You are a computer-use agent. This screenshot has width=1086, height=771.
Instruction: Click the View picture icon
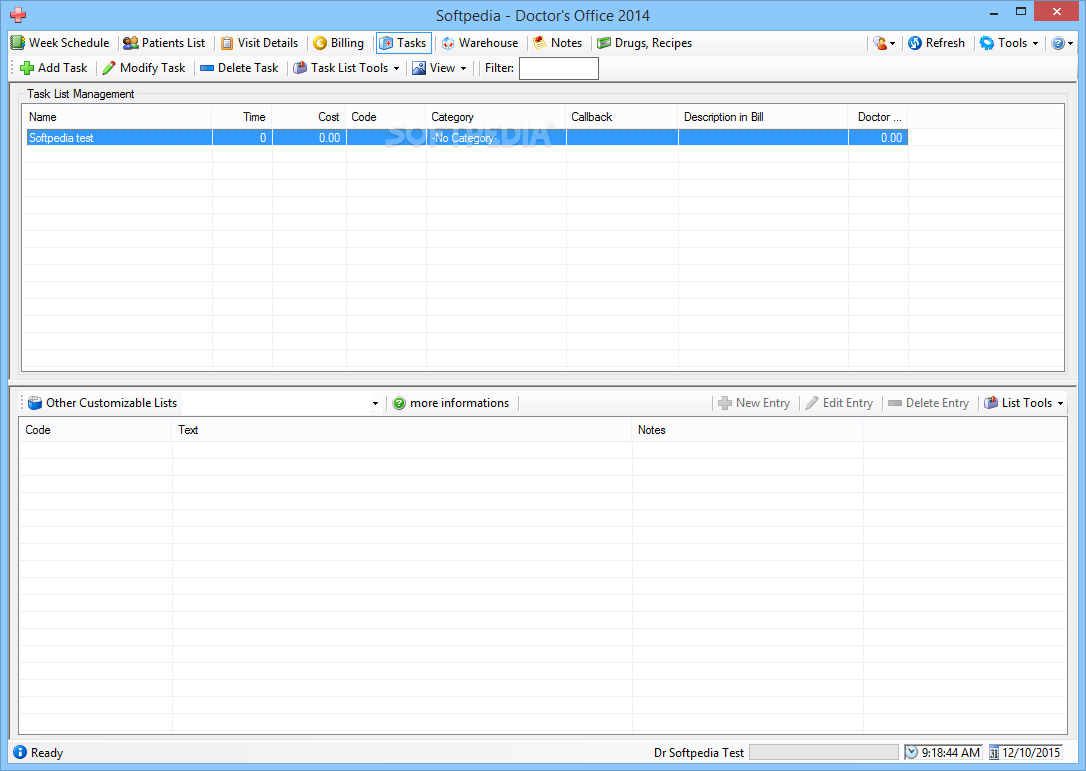coord(418,68)
